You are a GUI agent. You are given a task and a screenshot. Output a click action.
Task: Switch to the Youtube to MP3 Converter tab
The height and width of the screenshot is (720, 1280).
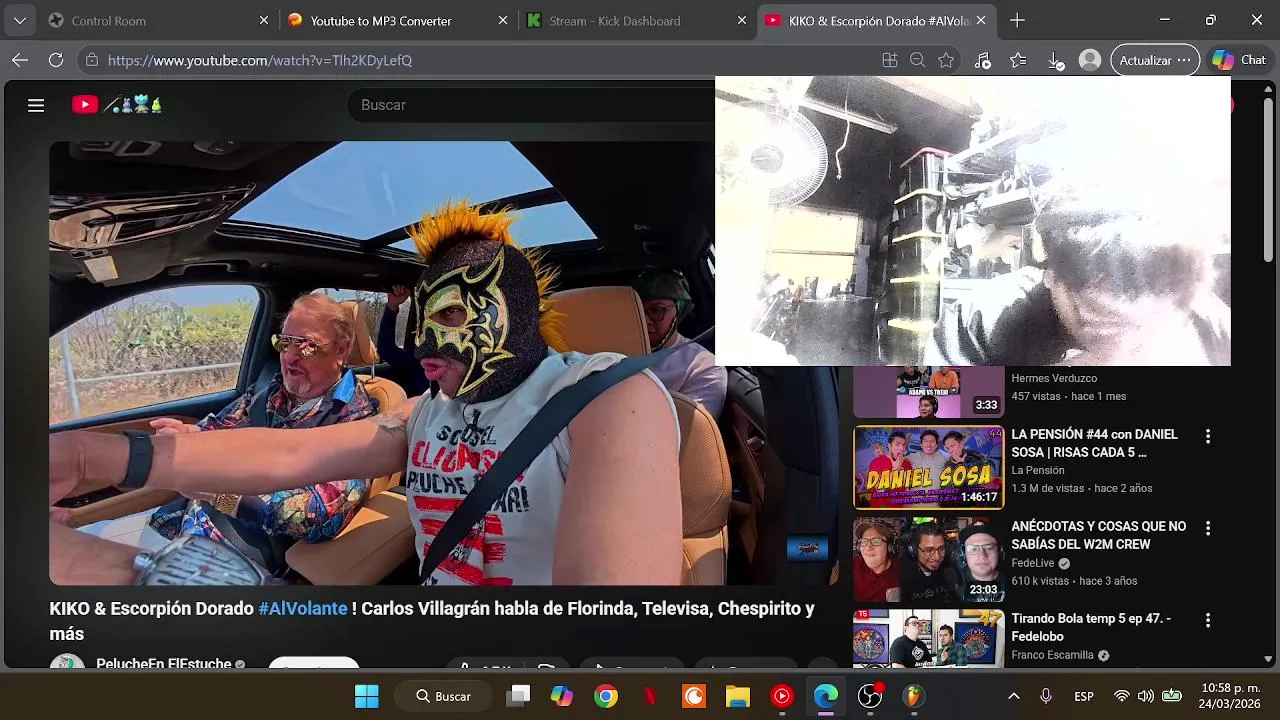coord(396,20)
